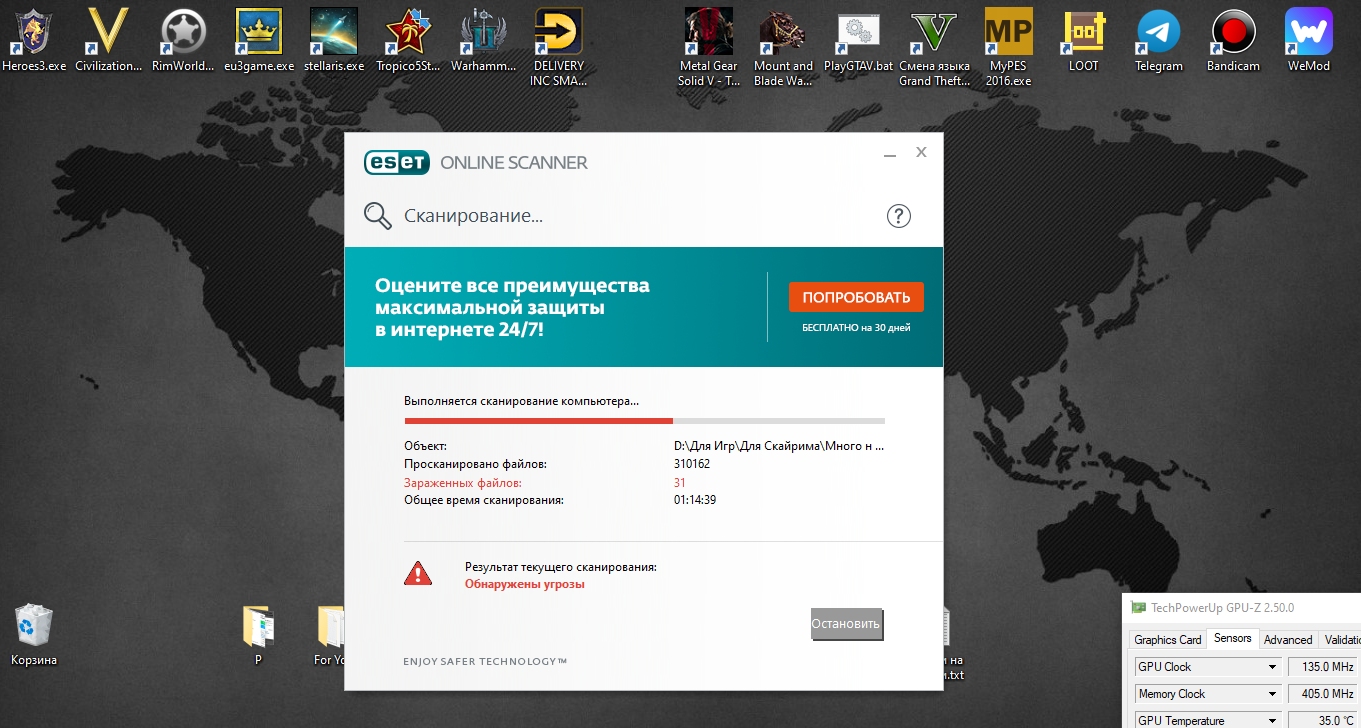Open the WeMod shortcut

pos(1308,33)
